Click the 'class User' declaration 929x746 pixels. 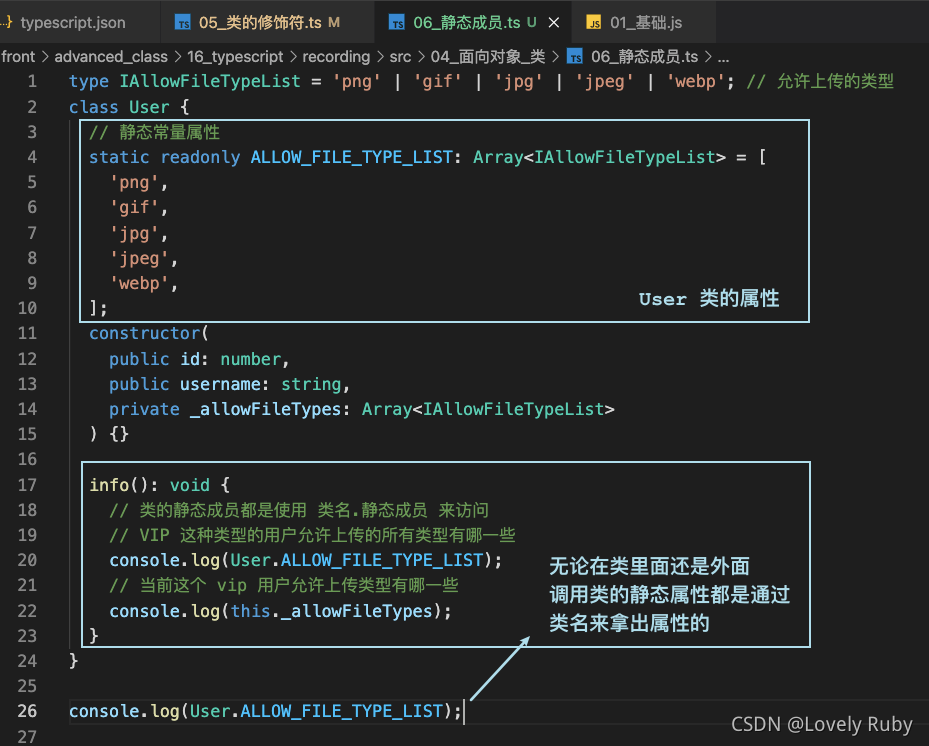tap(119, 107)
